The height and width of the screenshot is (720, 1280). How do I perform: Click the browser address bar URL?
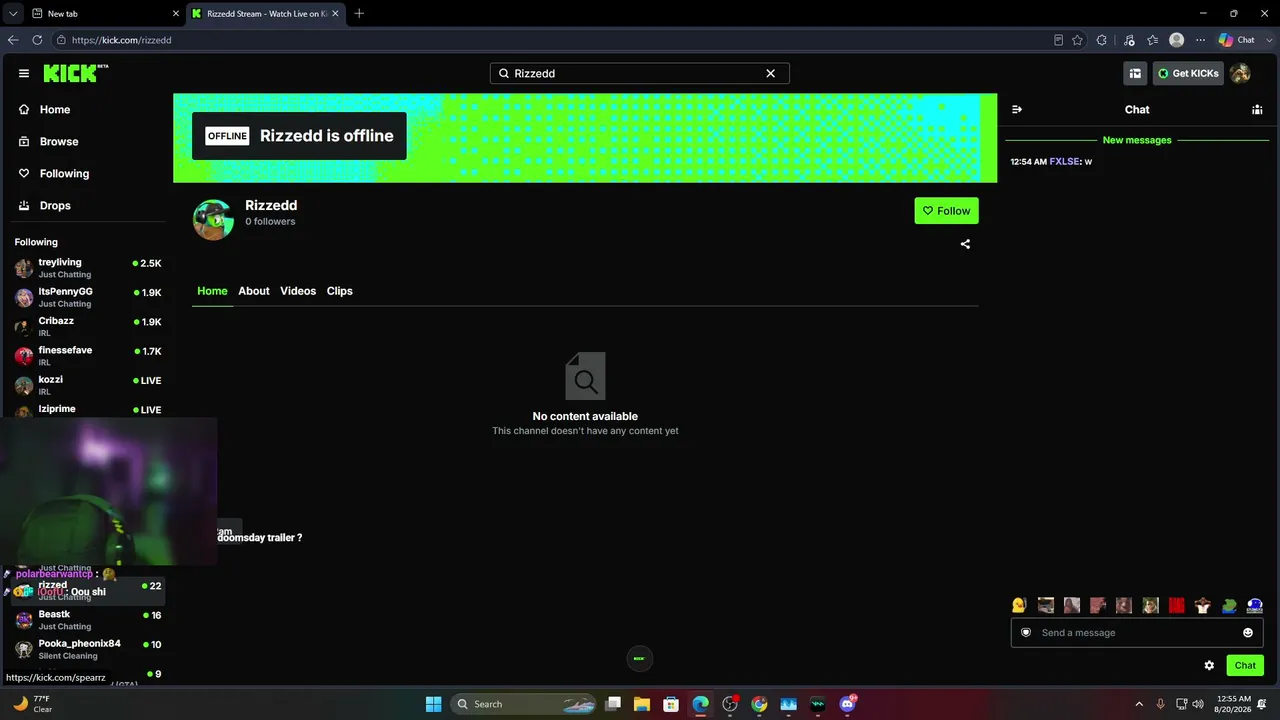point(122,40)
